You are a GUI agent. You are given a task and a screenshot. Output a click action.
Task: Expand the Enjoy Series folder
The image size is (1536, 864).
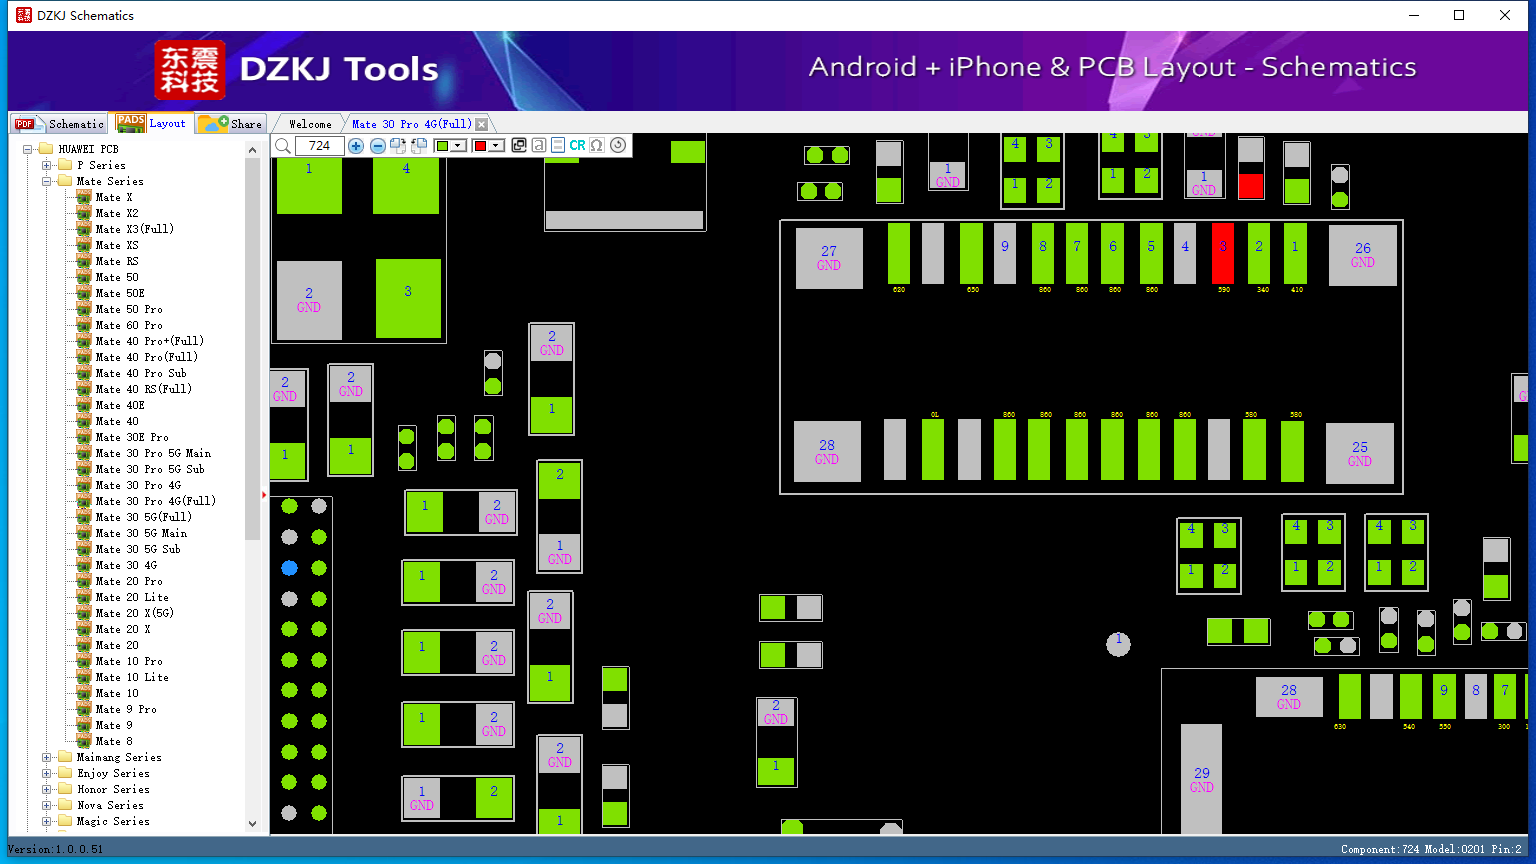click(46, 773)
